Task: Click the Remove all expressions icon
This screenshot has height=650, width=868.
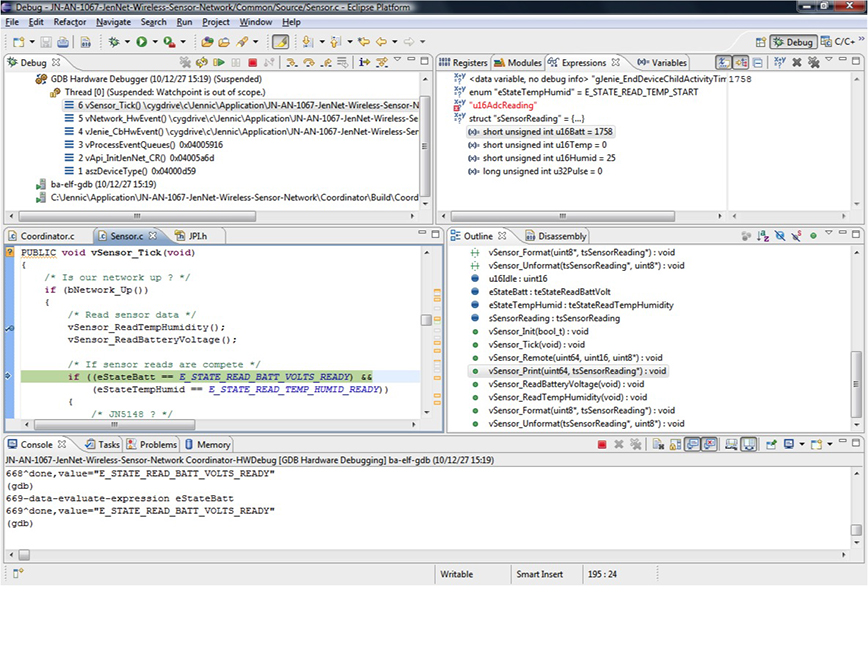Action: click(x=814, y=62)
